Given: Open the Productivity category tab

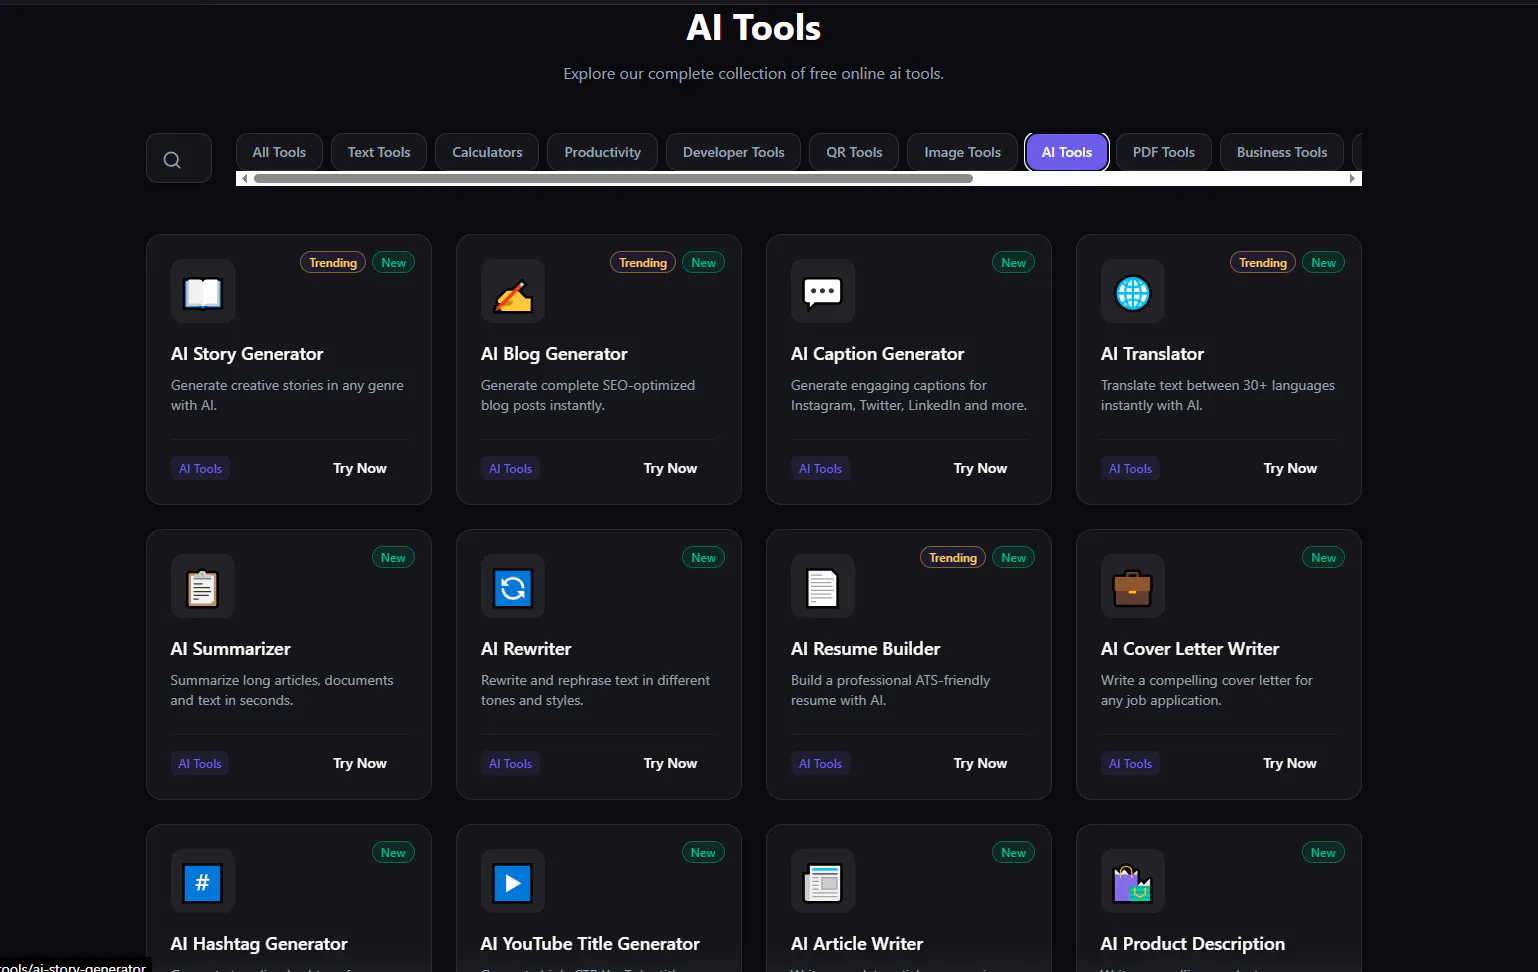Looking at the screenshot, I should pos(602,152).
